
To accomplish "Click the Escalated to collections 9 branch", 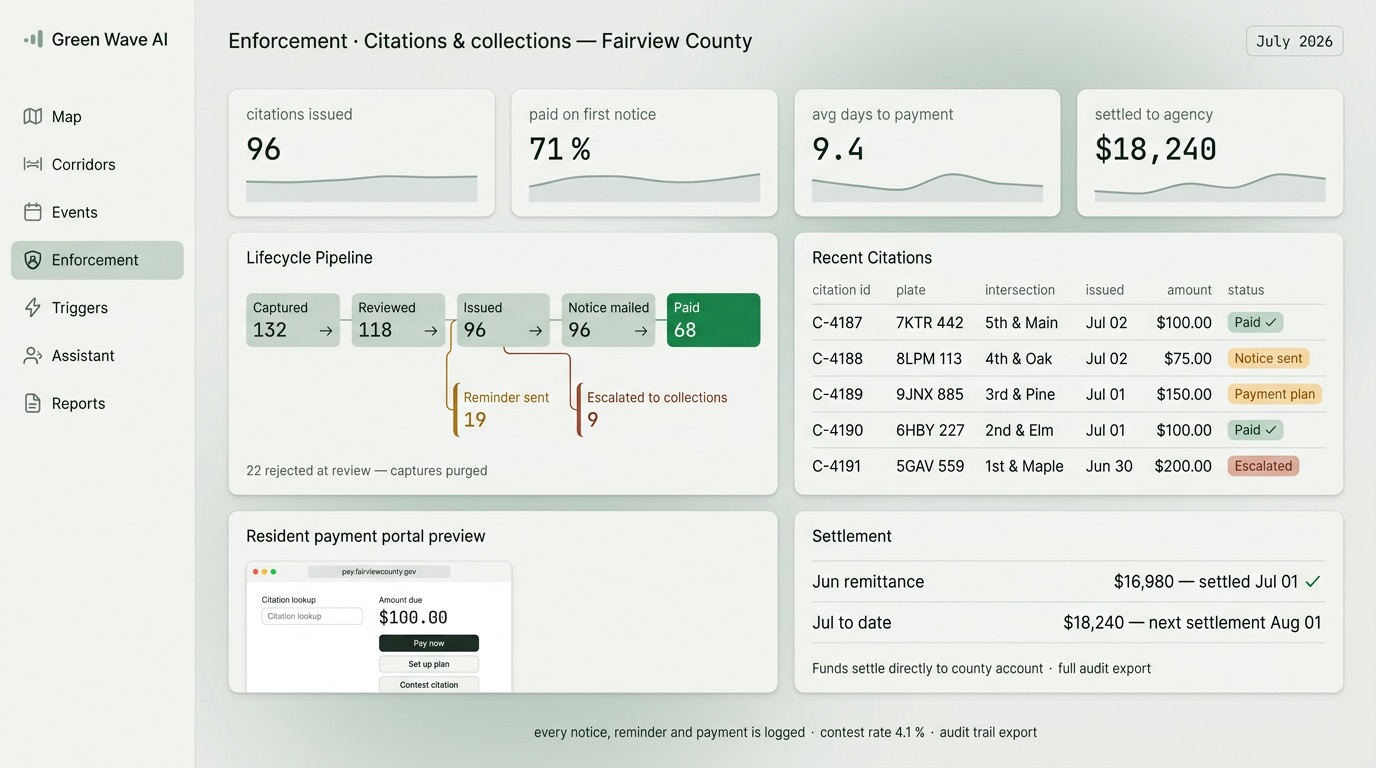I will [x=653, y=409].
